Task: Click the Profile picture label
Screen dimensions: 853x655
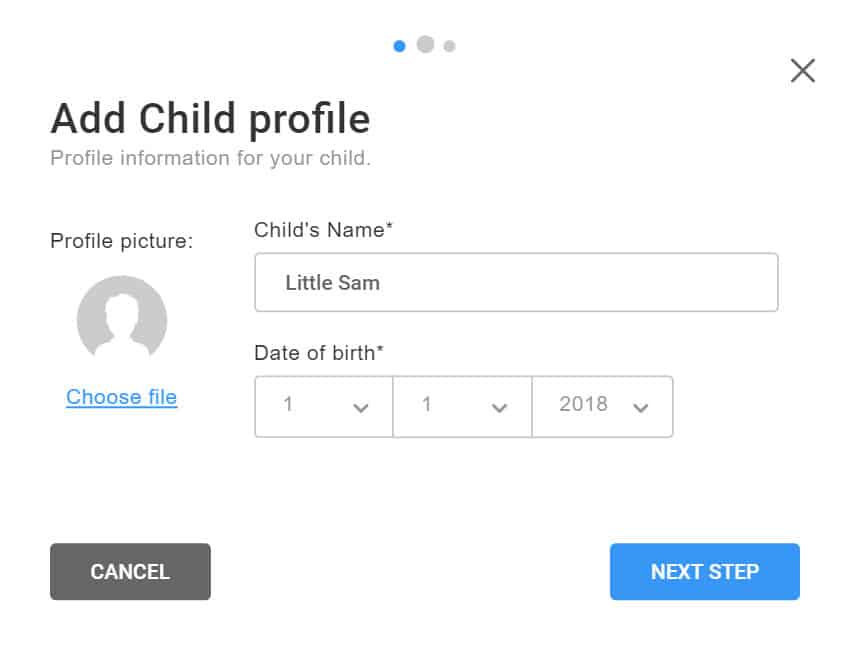Action: (122, 241)
